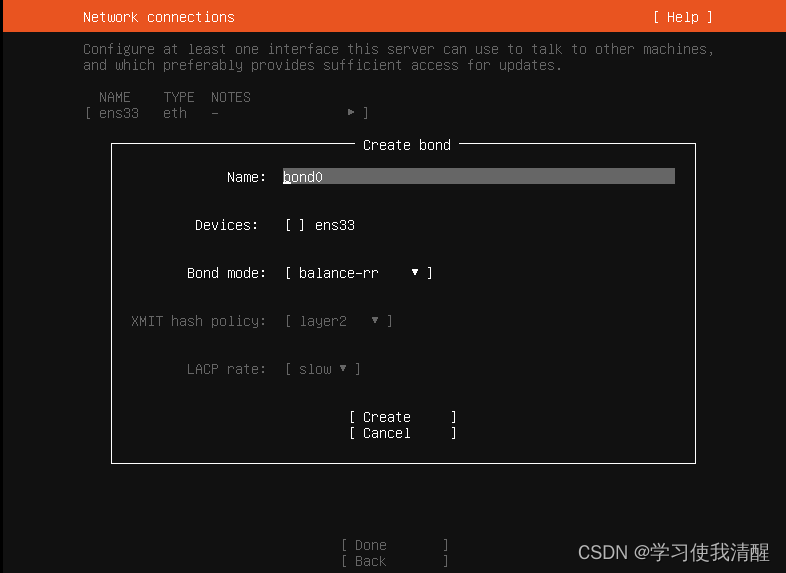
Task: Click the Bond mode: label
Action: tap(226, 273)
